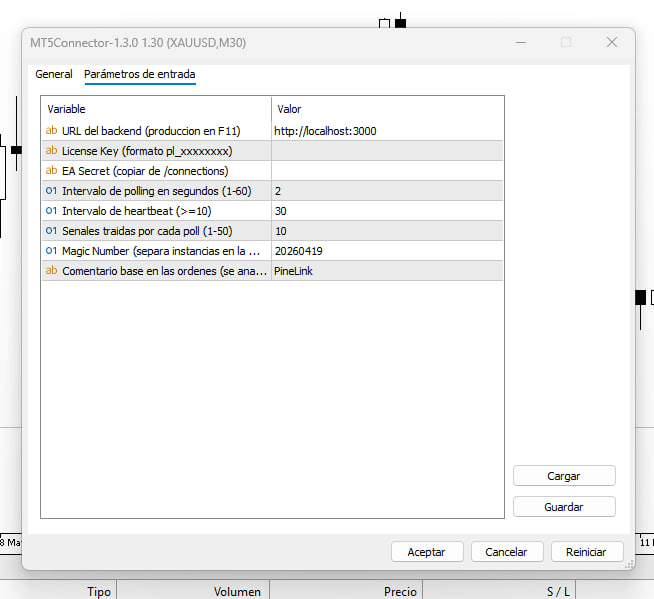This screenshot has width=654, height=599.
Task: Close the MT5Connector dialog
Action: [x=612, y=42]
